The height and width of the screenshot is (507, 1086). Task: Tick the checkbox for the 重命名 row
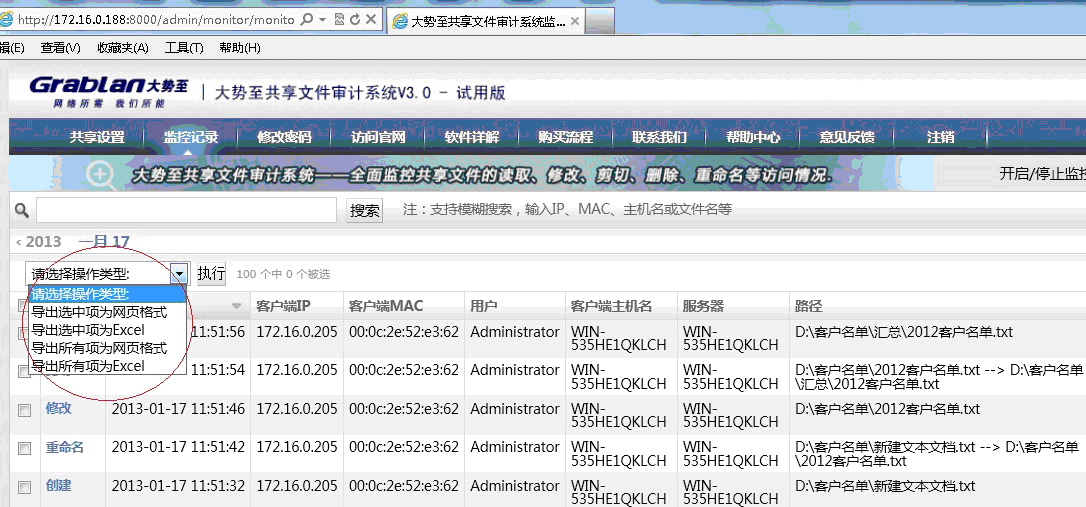[x=24, y=449]
